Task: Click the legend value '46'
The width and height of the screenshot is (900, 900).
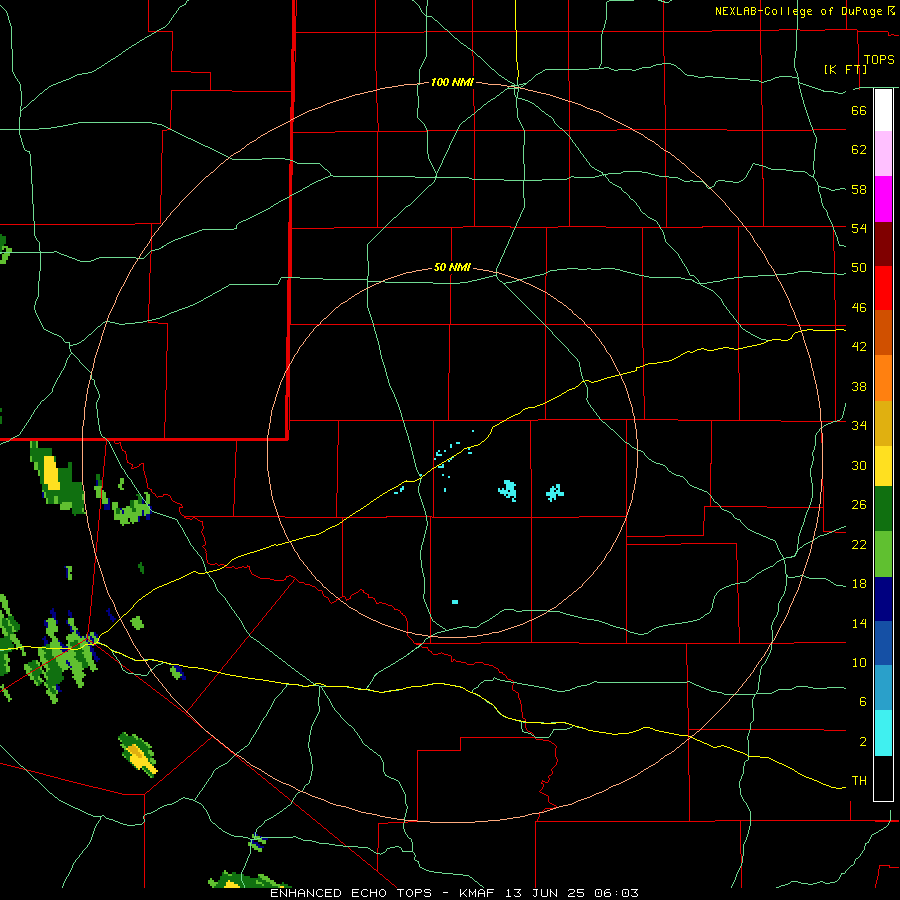Action: pos(859,308)
